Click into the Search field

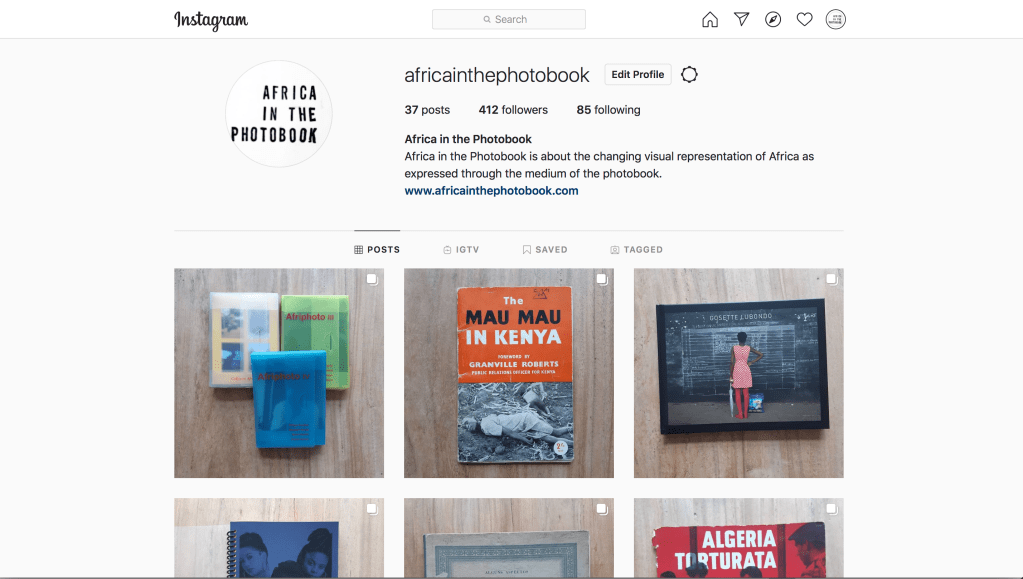[509, 20]
